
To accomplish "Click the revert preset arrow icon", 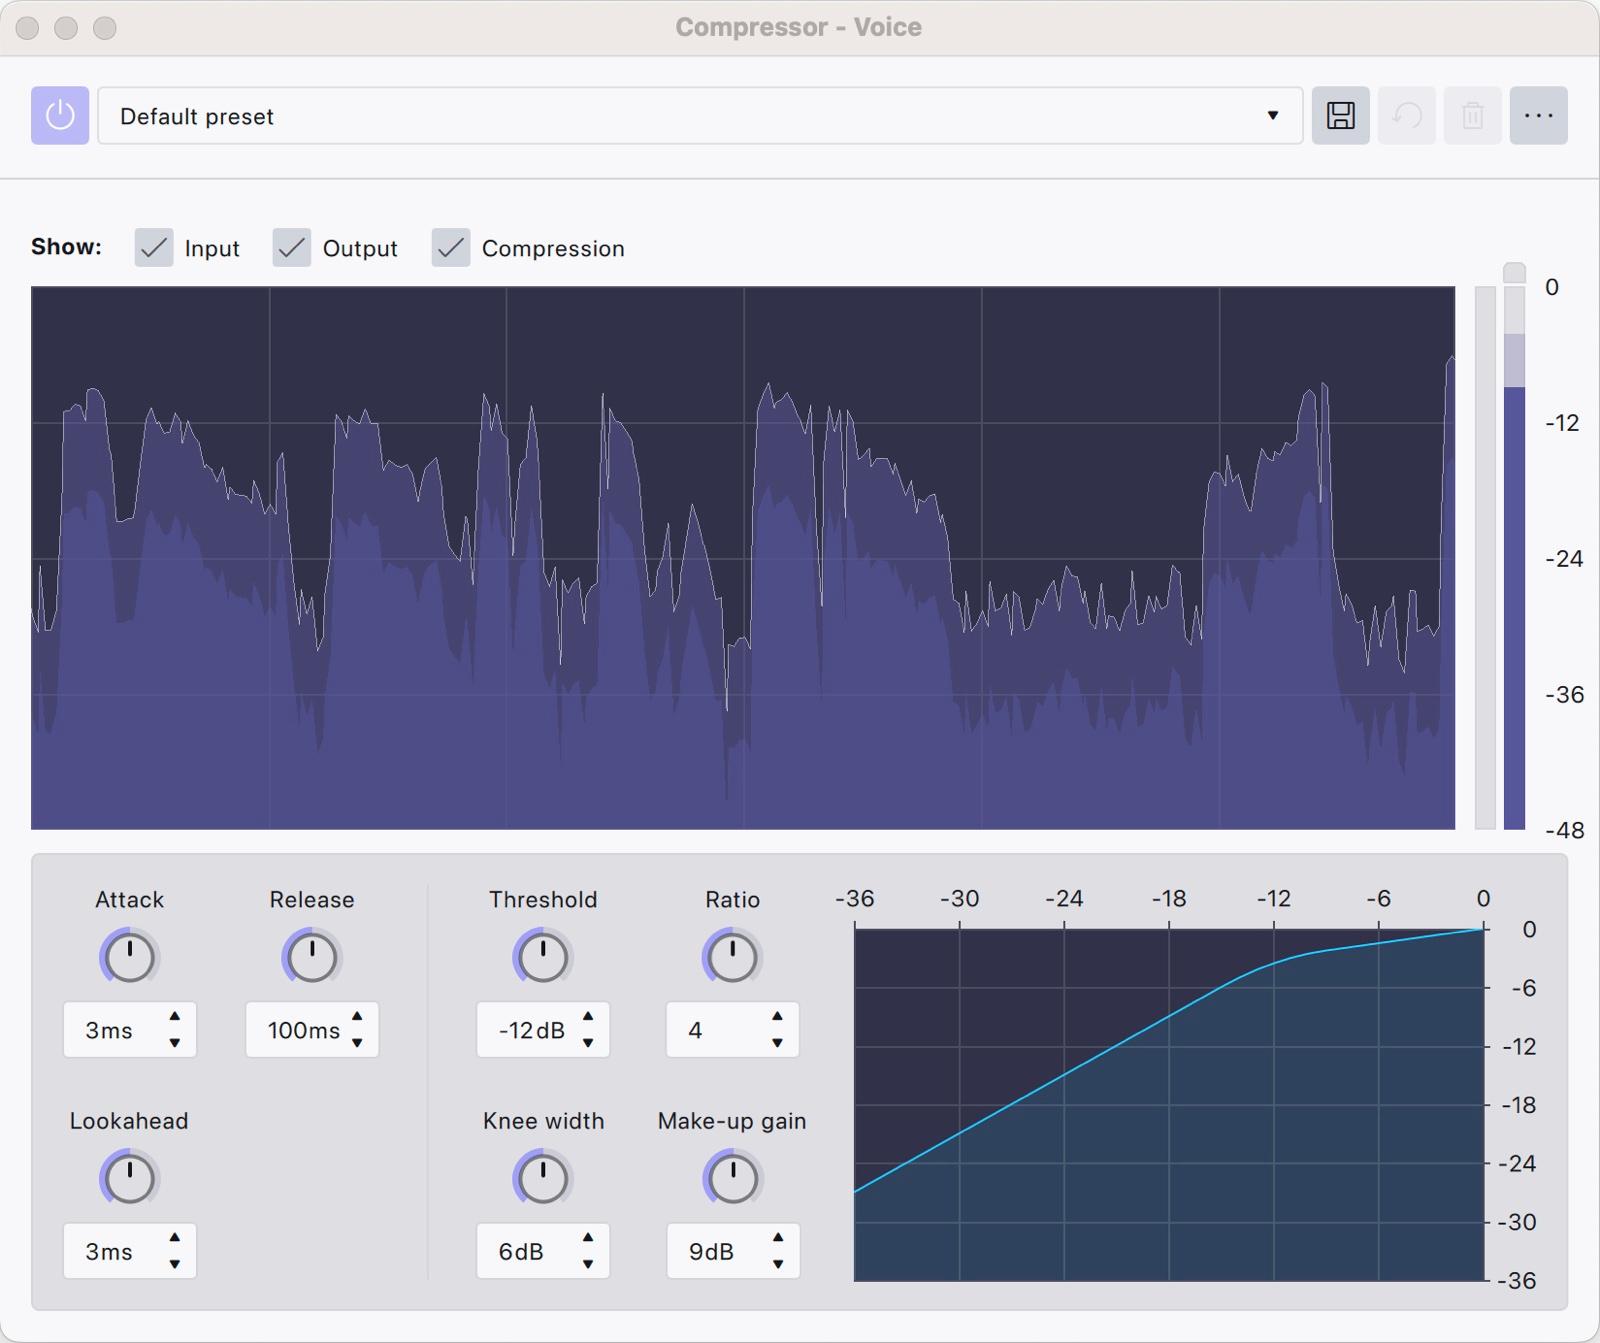I will 1406,116.
